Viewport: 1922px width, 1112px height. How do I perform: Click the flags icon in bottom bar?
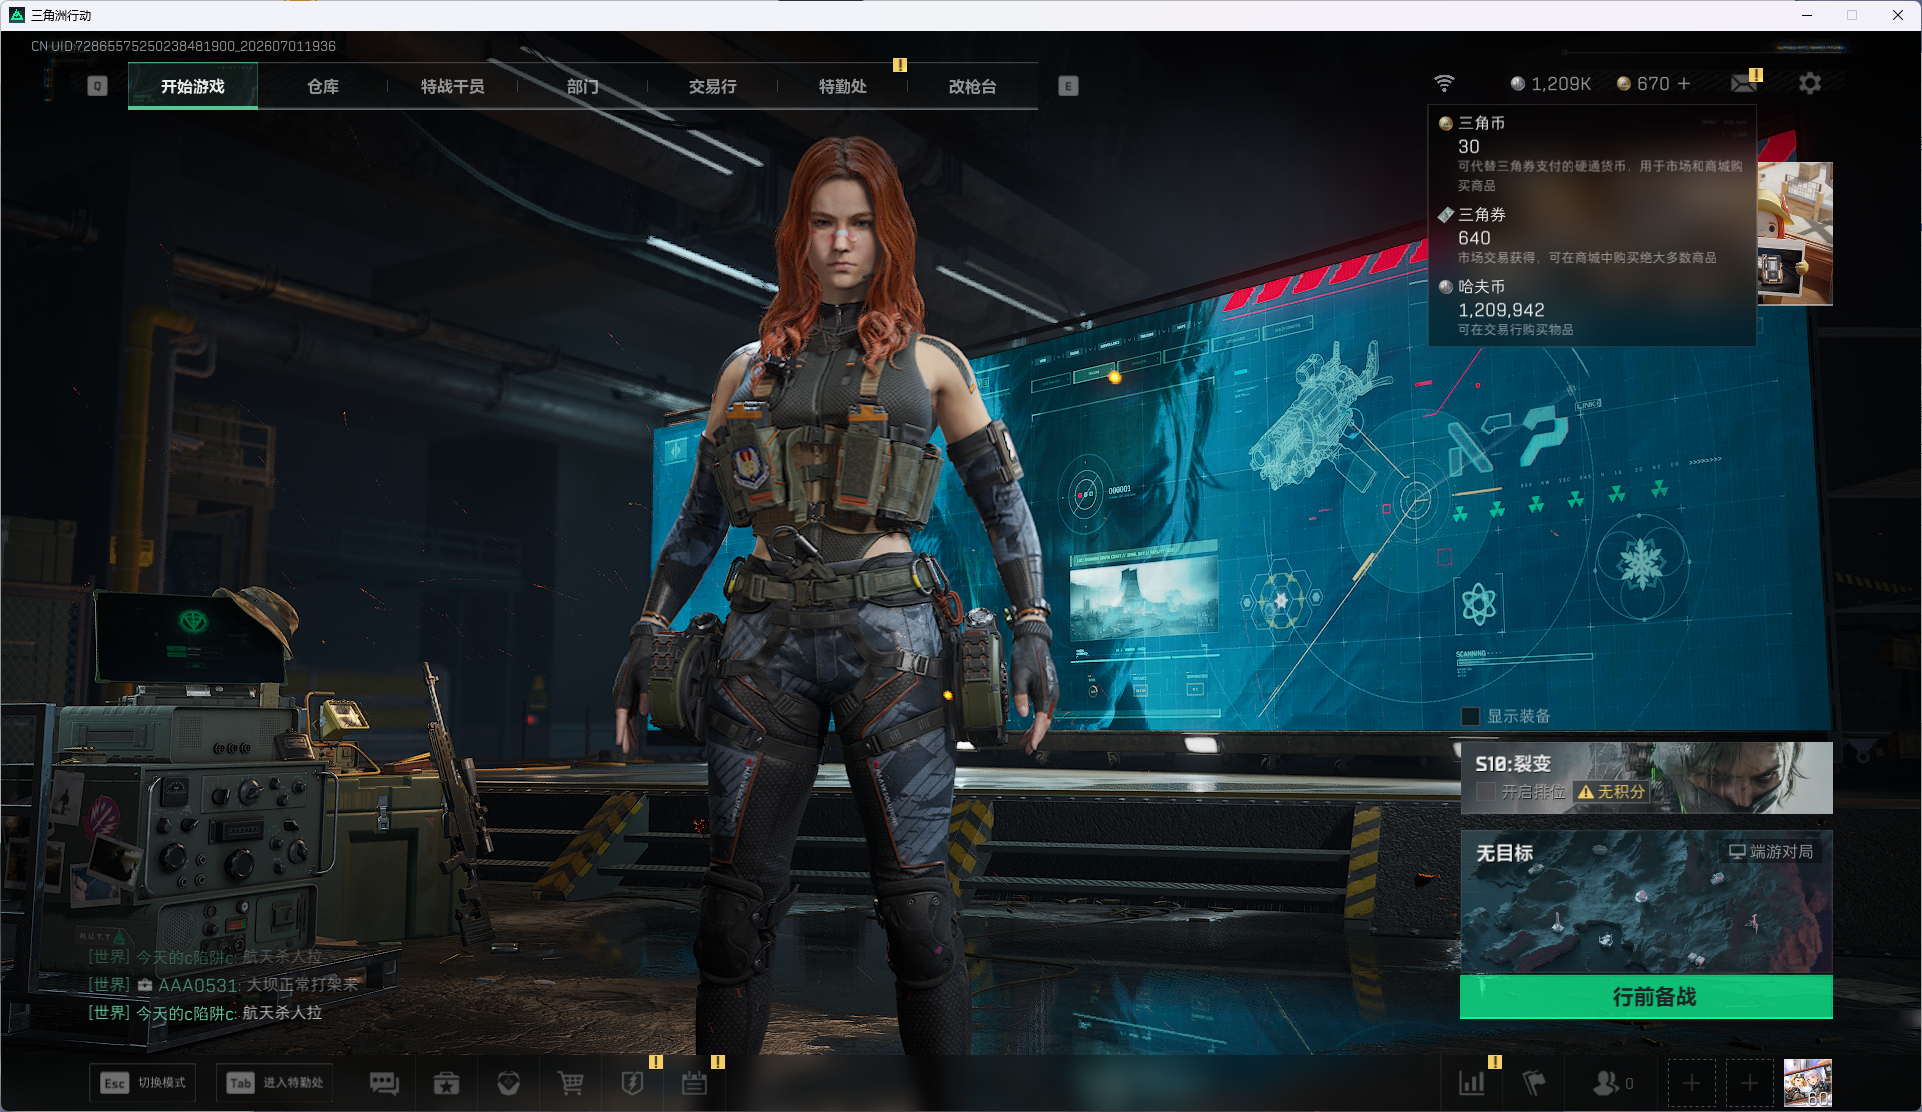pyautogui.click(x=1534, y=1083)
